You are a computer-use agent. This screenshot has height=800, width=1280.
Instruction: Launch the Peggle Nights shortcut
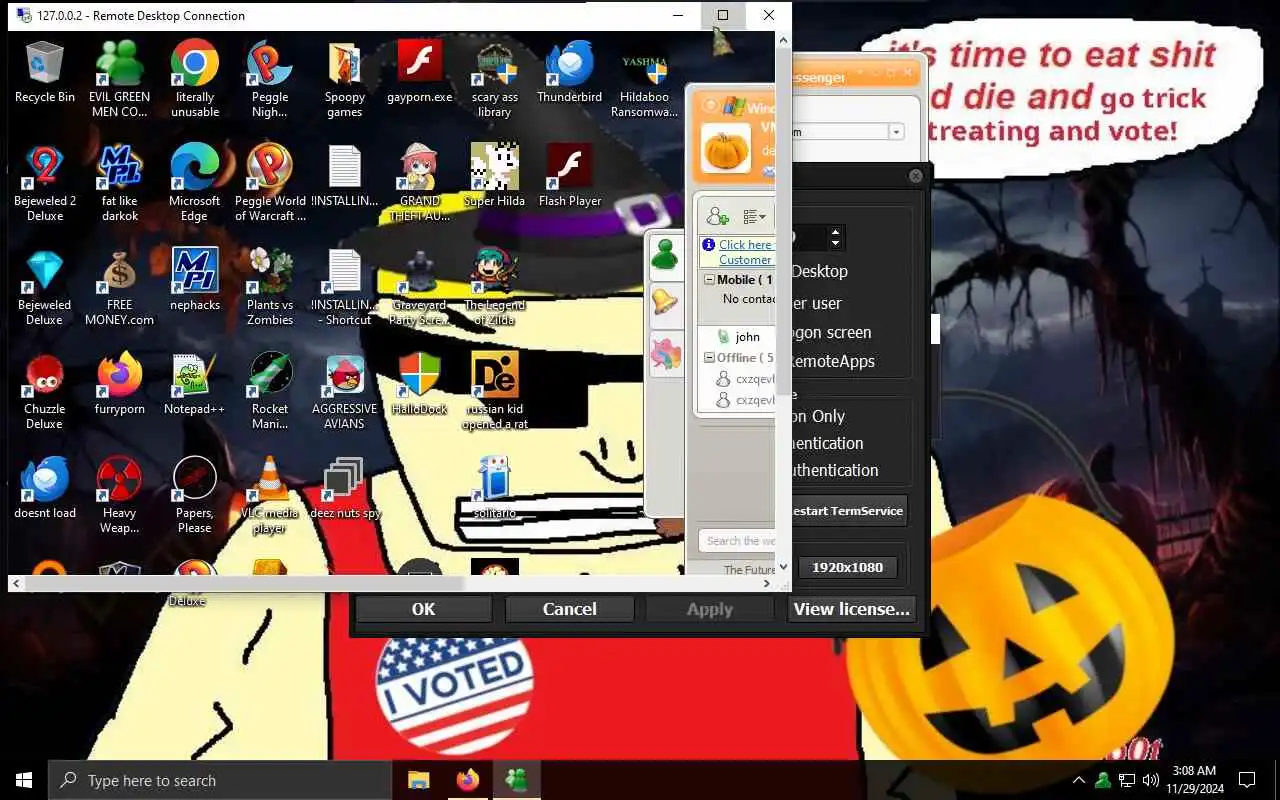[269, 79]
